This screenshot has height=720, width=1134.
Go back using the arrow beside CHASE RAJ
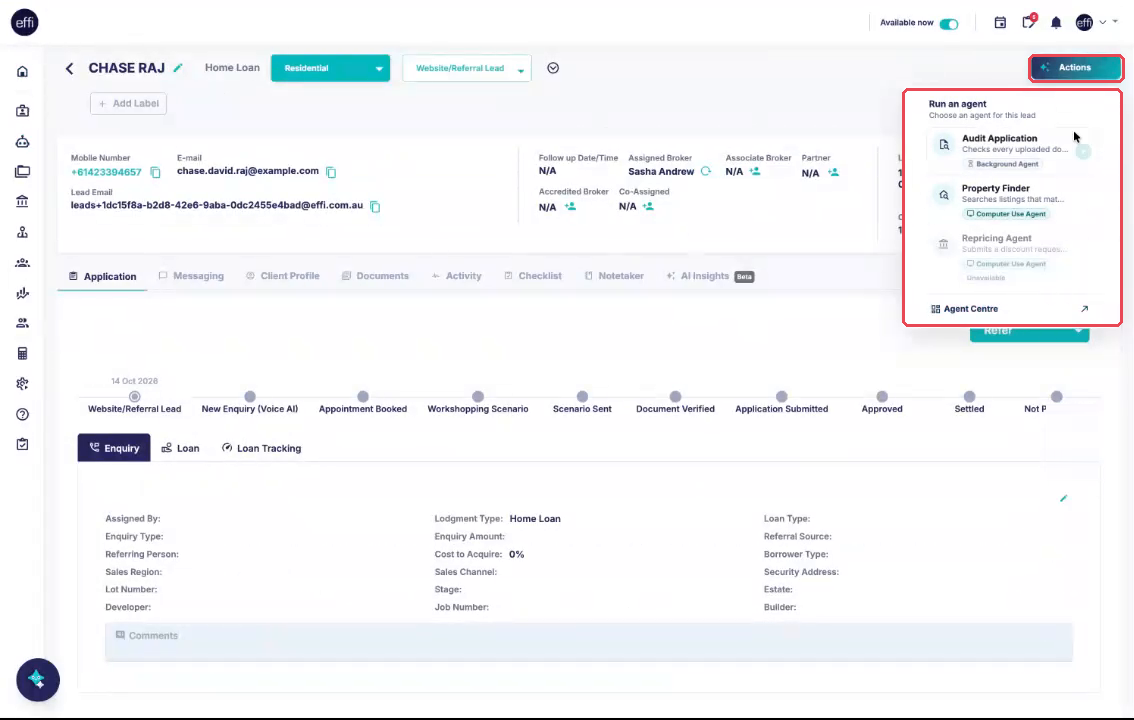click(x=69, y=69)
